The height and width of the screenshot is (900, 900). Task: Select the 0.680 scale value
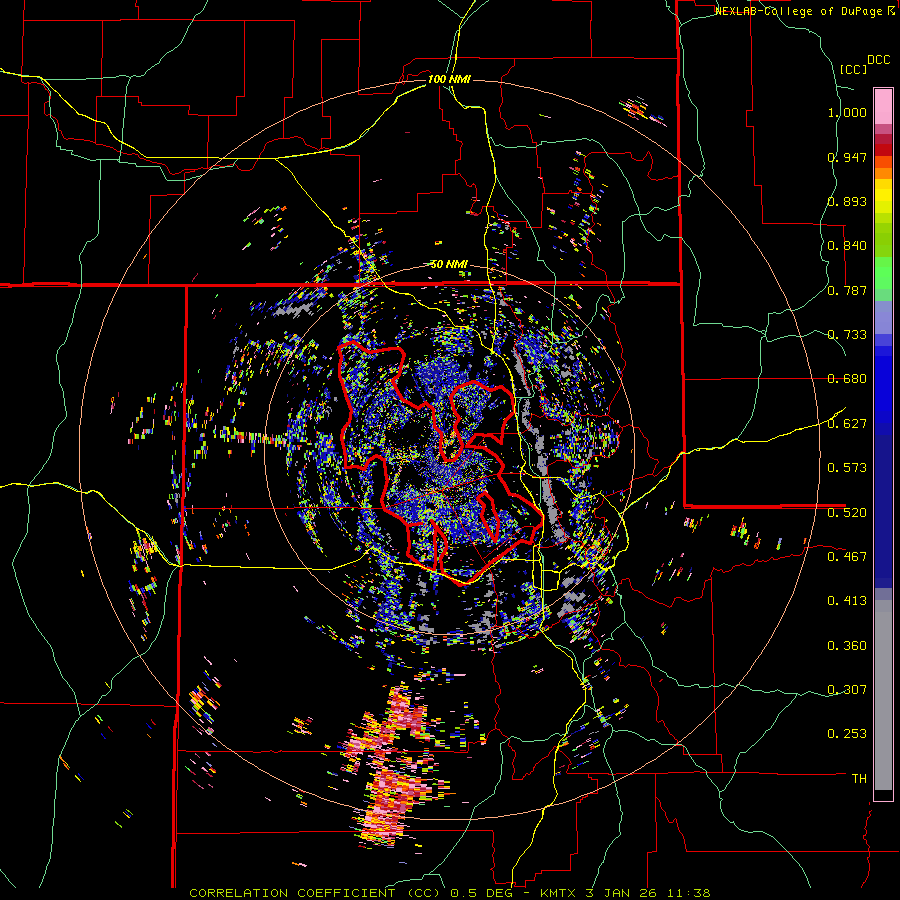pyautogui.click(x=847, y=379)
